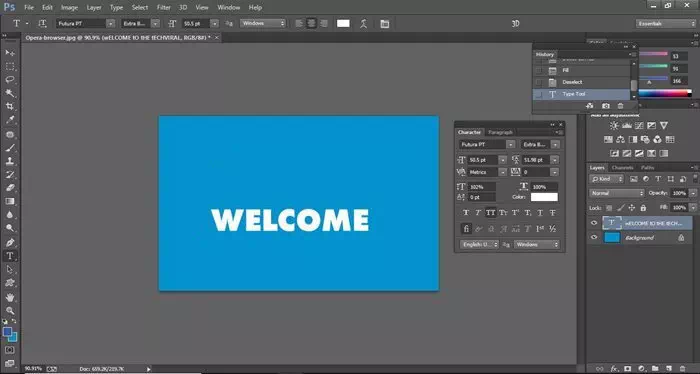Toggle Strikethrough in Character panel
Viewport: 700px width, 374px height.
[x=553, y=213]
